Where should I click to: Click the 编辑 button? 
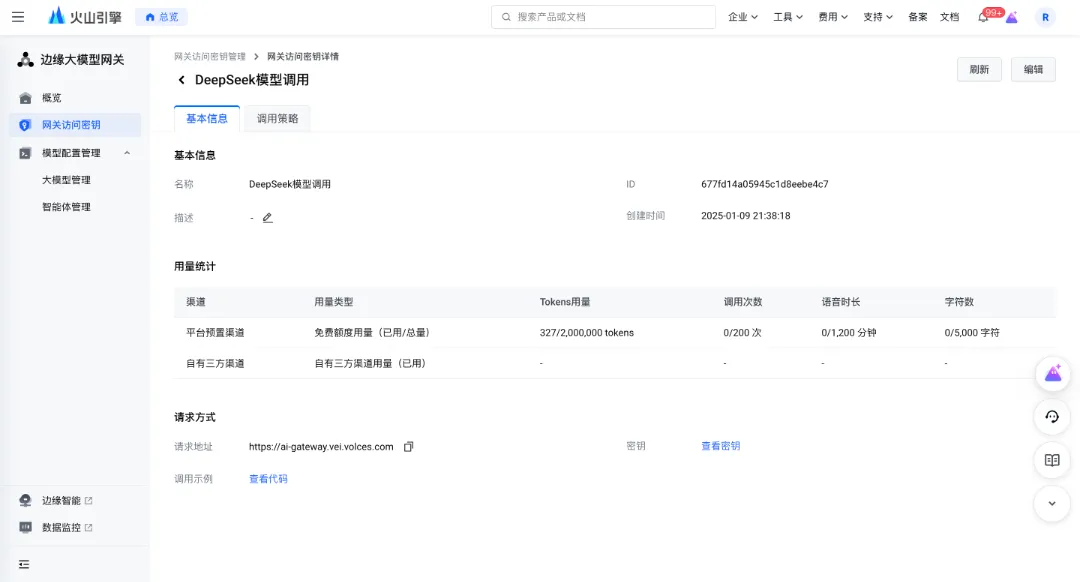[x=1033, y=69]
